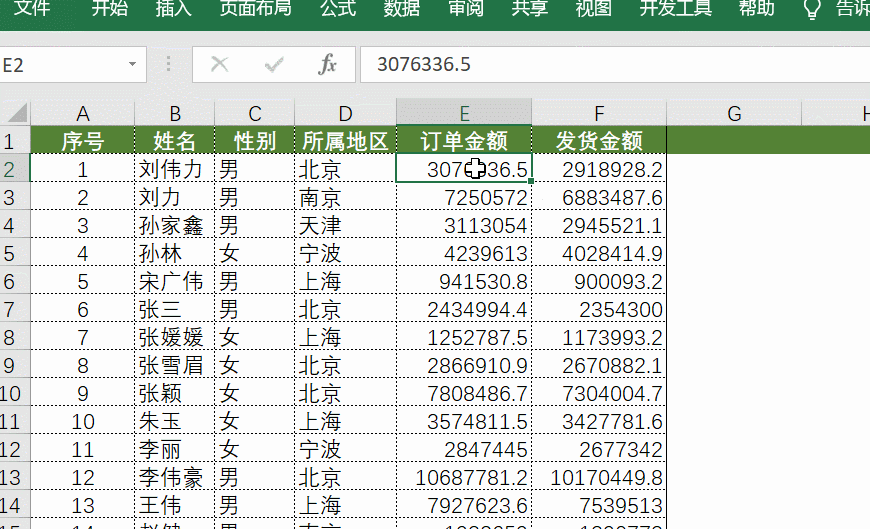Switch to the 开始 ribbon tab

click(x=109, y=8)
